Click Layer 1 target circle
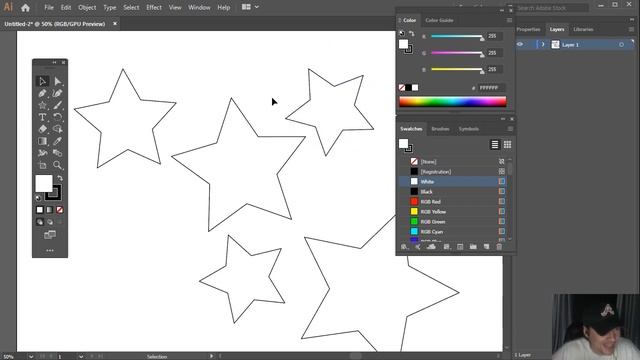 click(621, 44)
